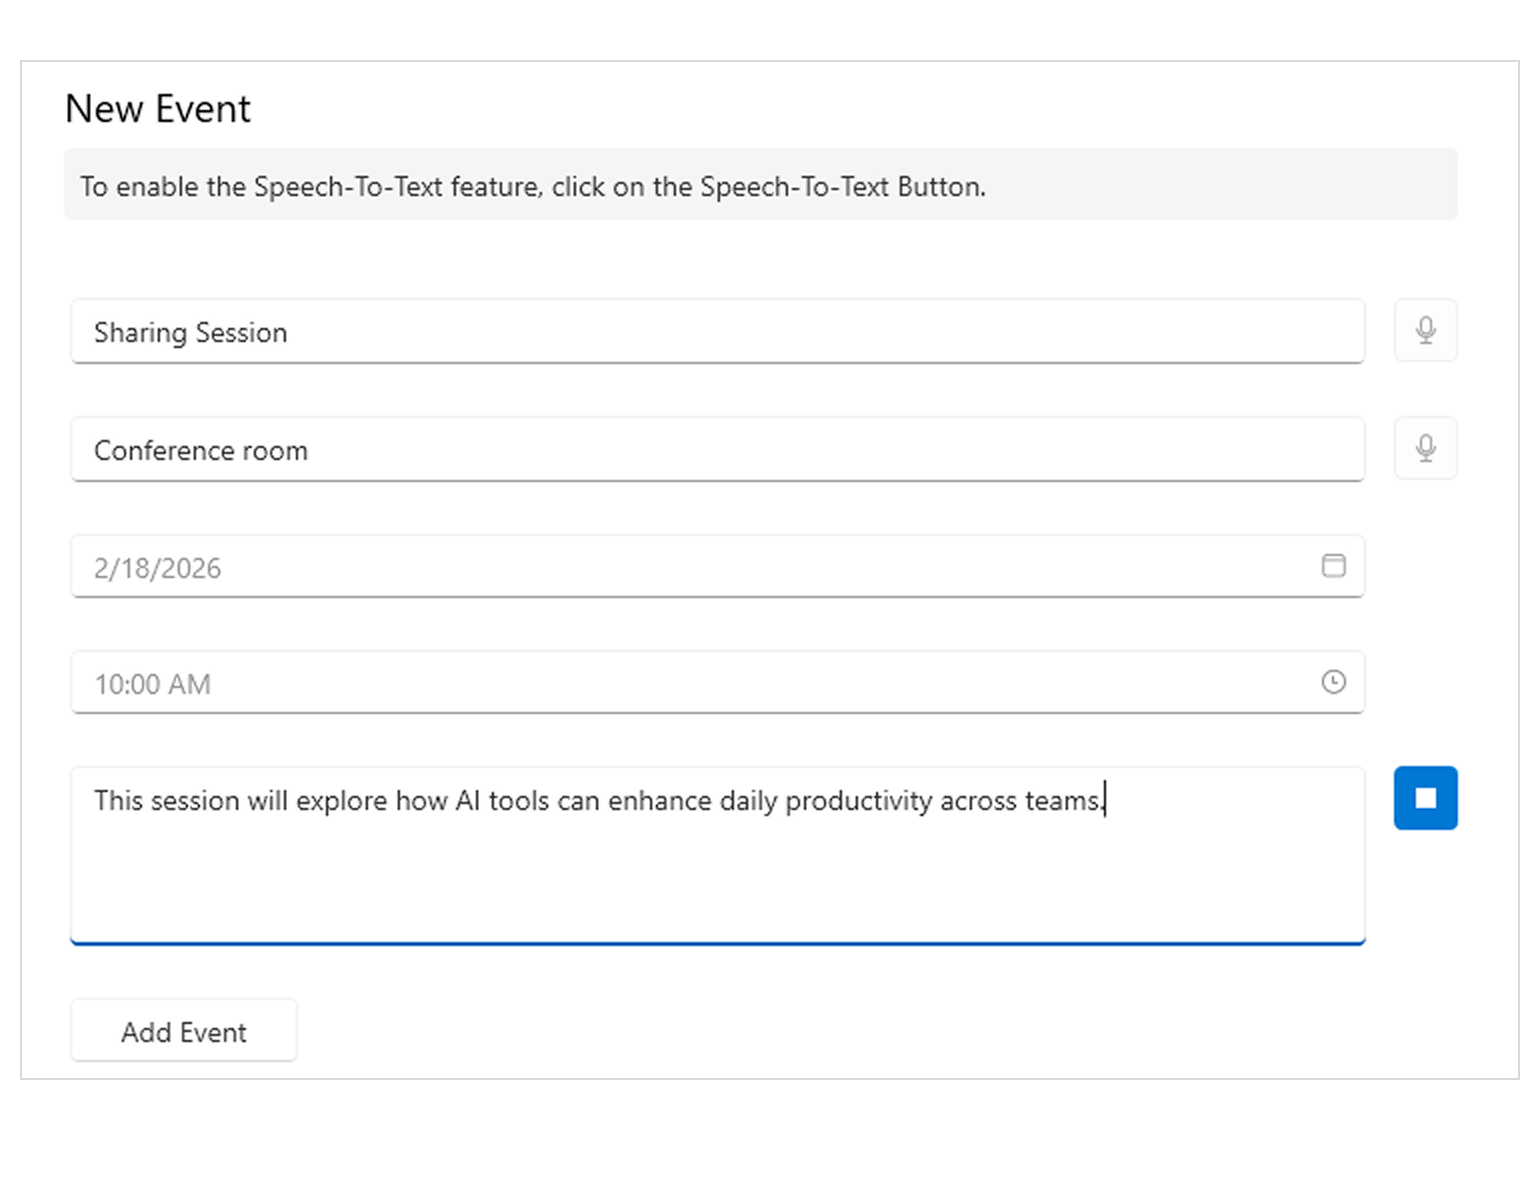Image resolution: width=1540 pixels, height=1200 pixels.
Task: Turn off voice input for the description
Action: coord(1425,797)
